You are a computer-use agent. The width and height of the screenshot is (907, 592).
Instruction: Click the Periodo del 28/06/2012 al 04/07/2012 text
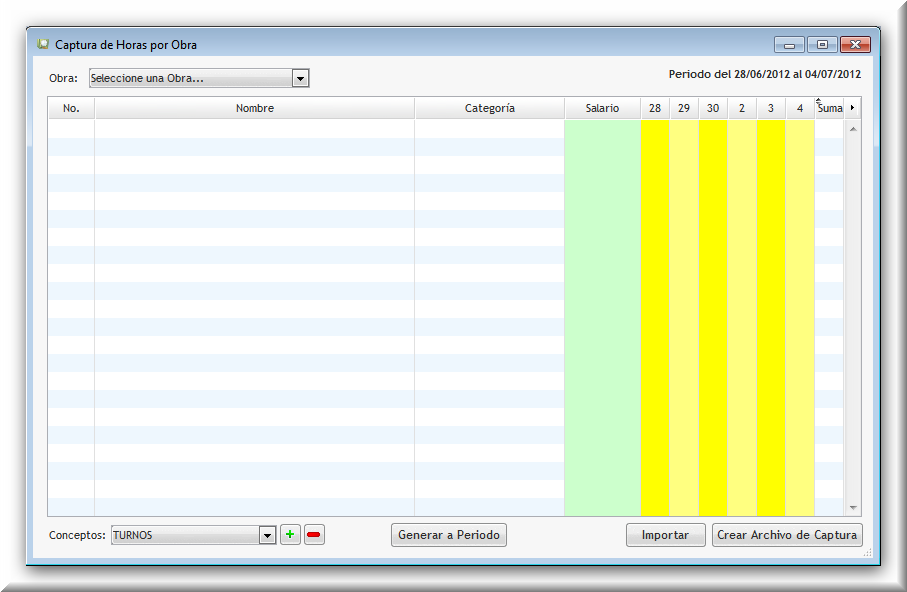[x=765, y=74]
